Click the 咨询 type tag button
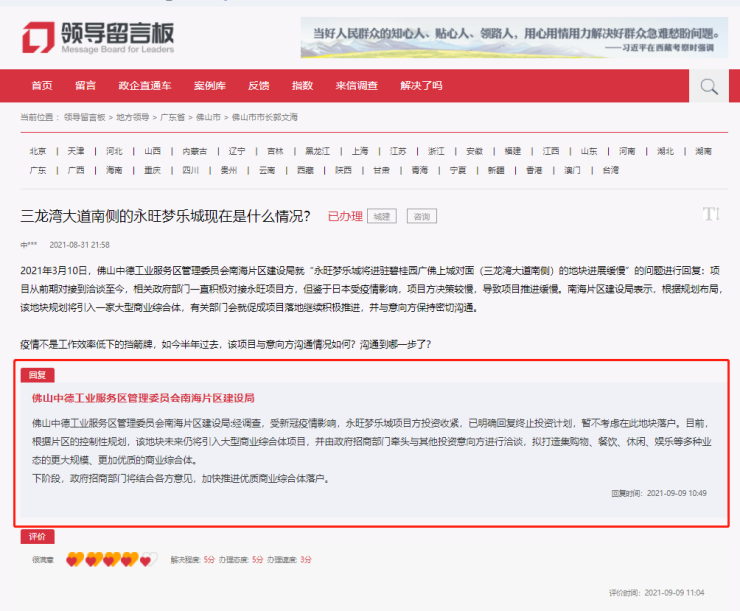The height and width of the screenshot is (611, 740). [421, 216]
